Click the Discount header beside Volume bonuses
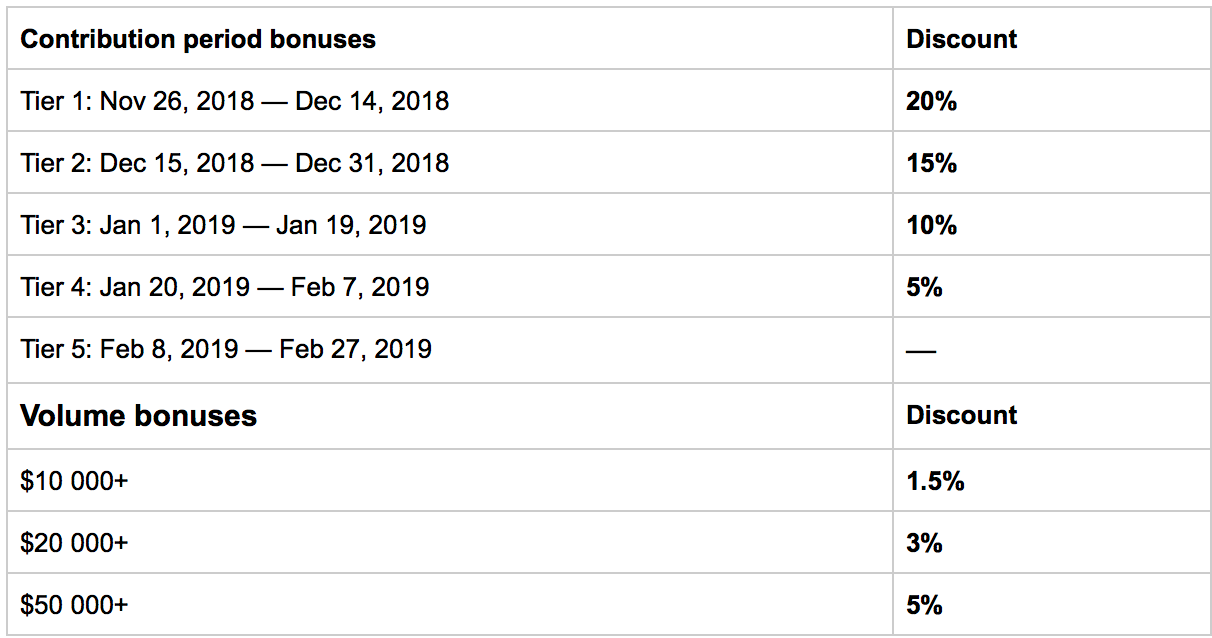1212x638 pixels. (961, 415)
